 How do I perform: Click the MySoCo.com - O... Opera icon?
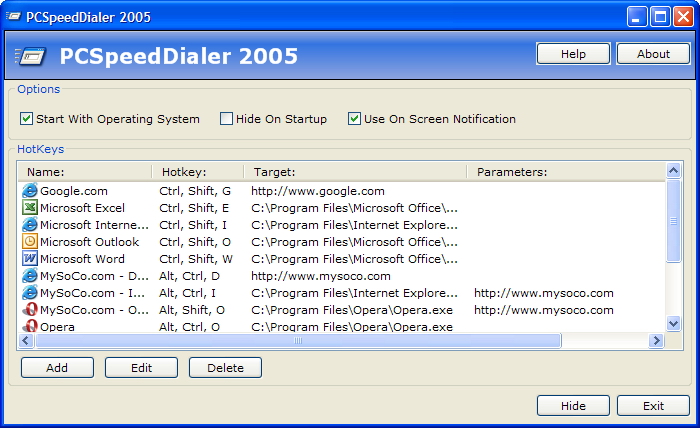pos(29,309)
